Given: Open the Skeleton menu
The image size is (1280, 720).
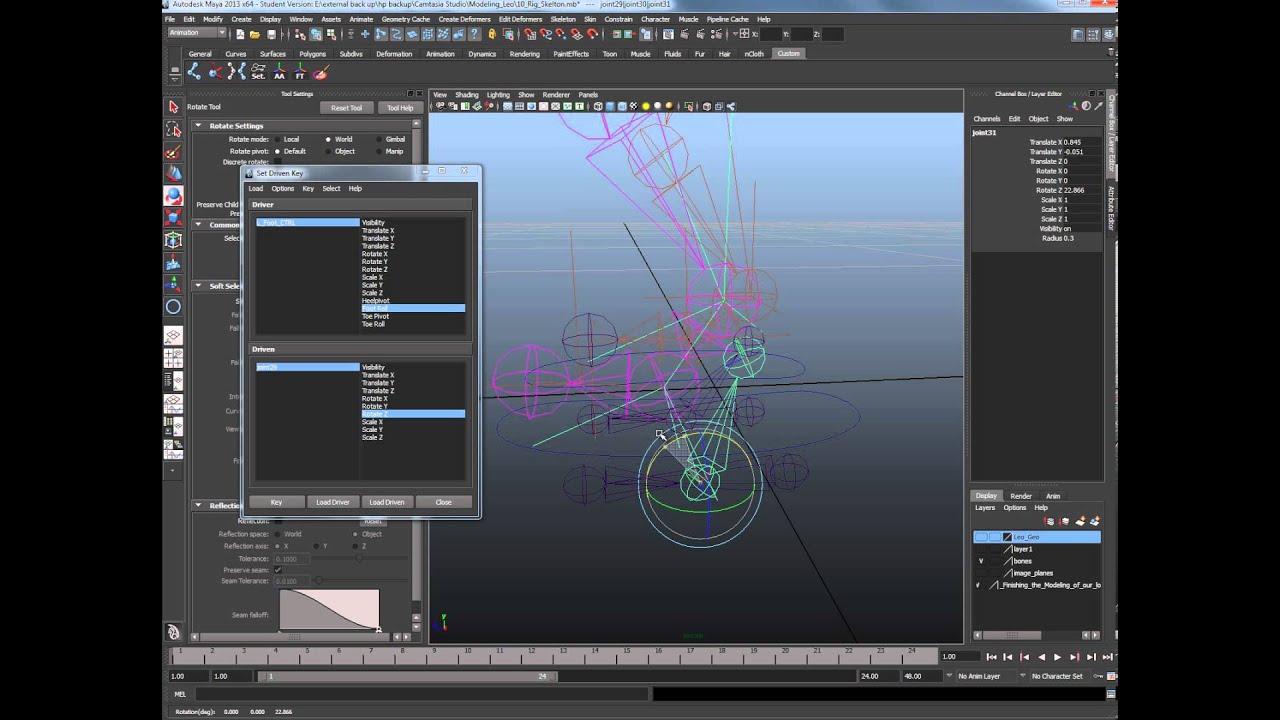Looking at the screenshot, I should click(563, 19).
